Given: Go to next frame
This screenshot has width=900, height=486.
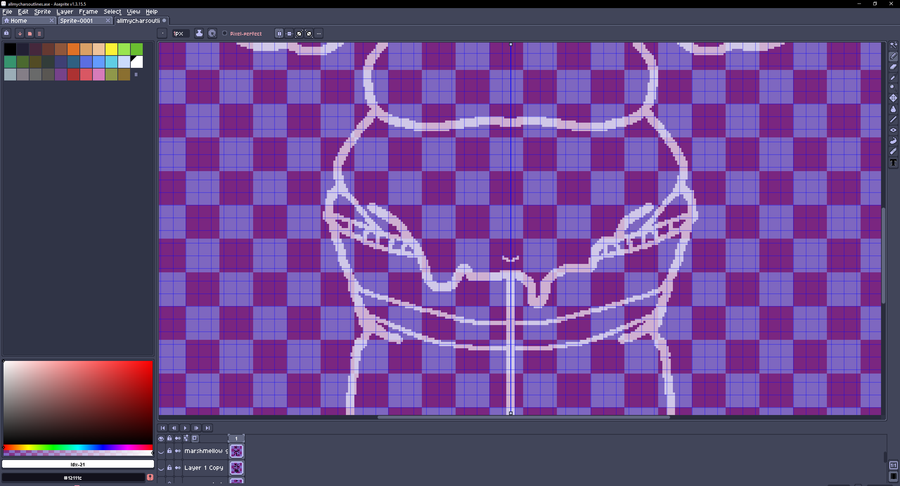Looking at the screenshot, I should (x=196, y=427).
